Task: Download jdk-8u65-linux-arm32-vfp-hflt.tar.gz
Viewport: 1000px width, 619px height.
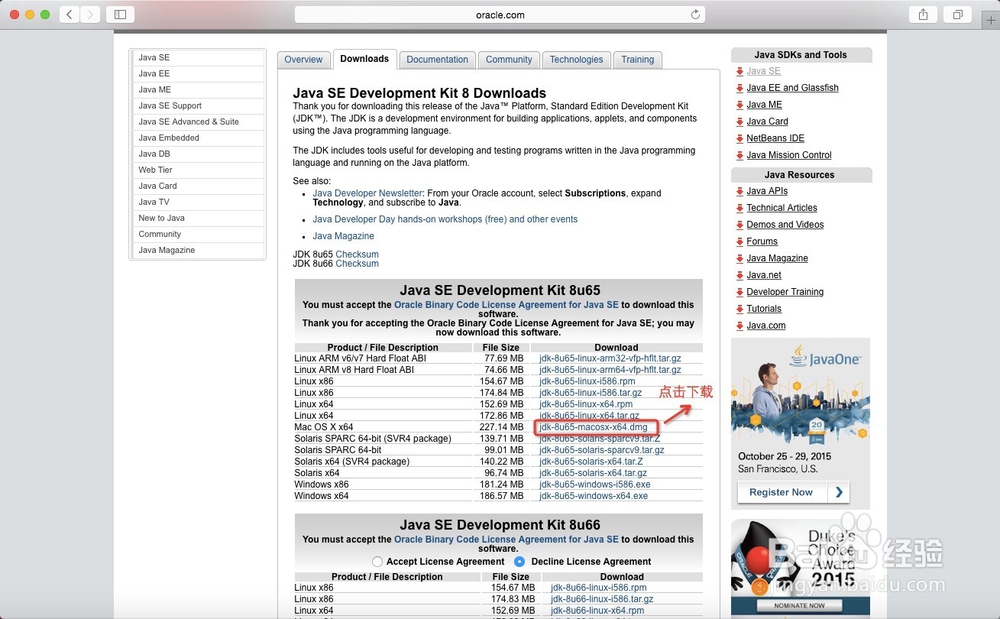Action: pyautogui.click(x=610, y=358)
